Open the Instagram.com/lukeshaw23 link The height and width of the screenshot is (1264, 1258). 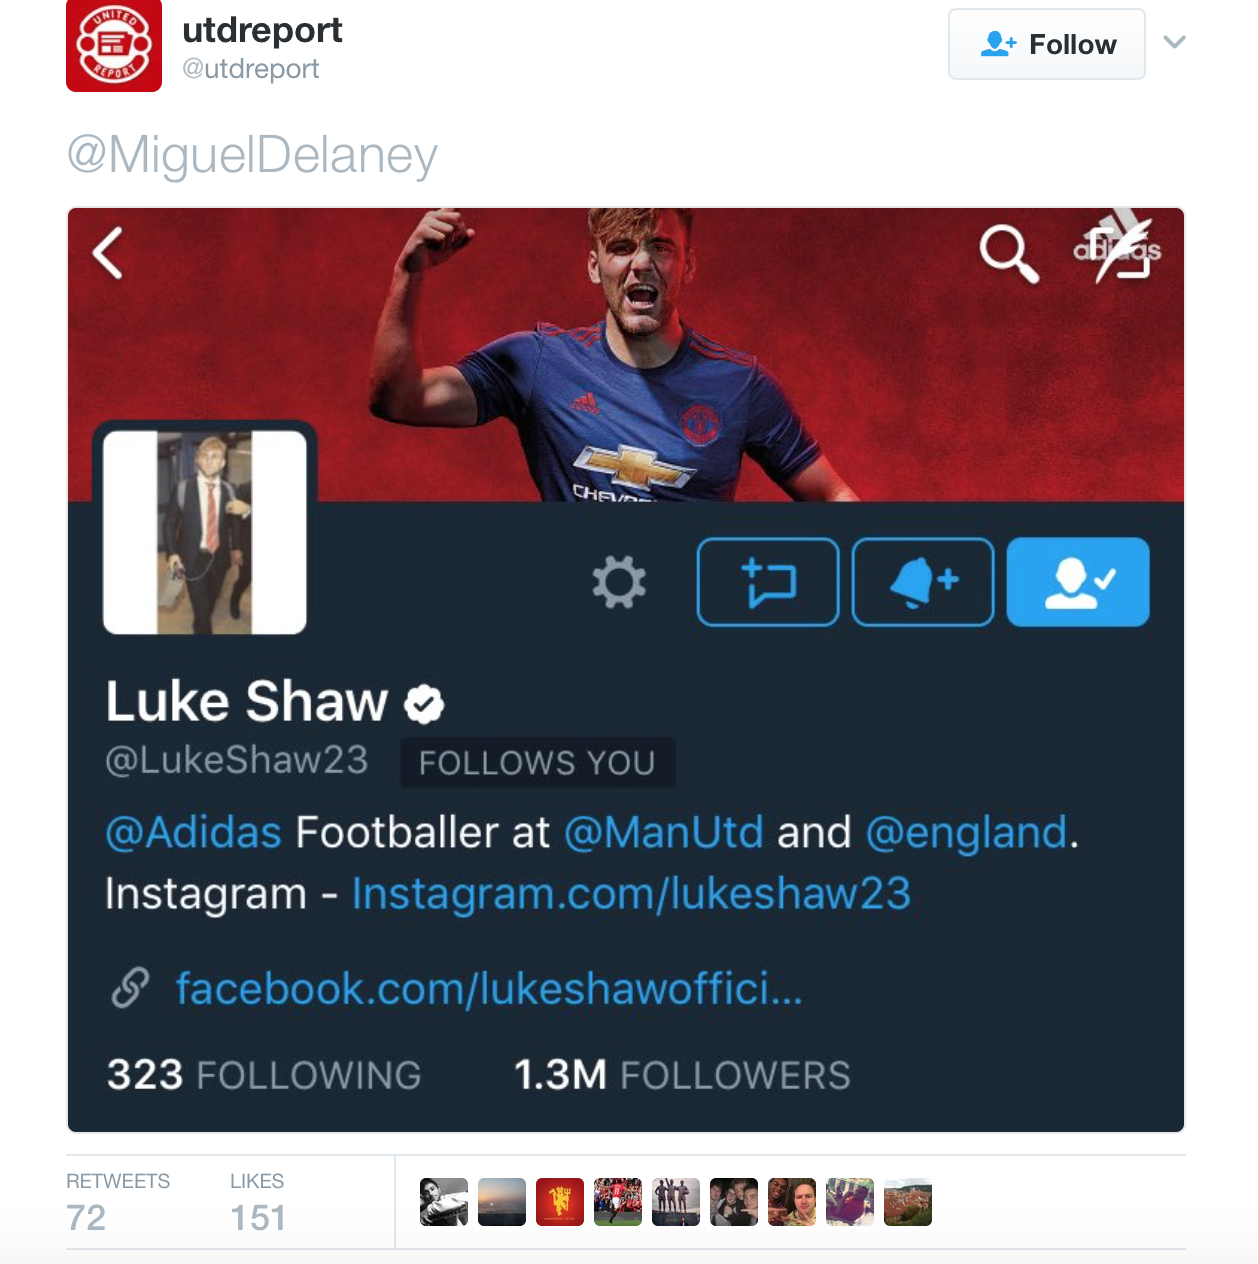pos(631,894)
